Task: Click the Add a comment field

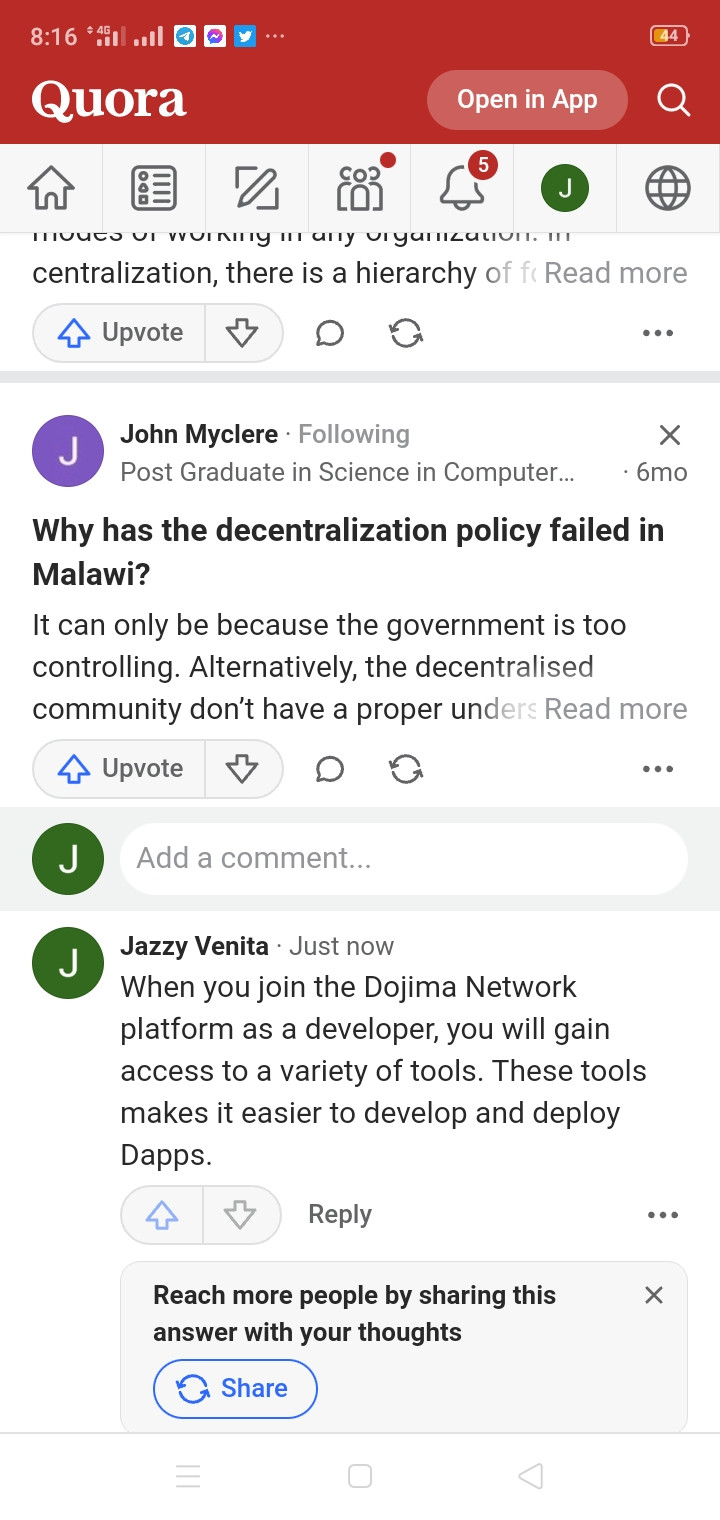Action: [404, 858]
